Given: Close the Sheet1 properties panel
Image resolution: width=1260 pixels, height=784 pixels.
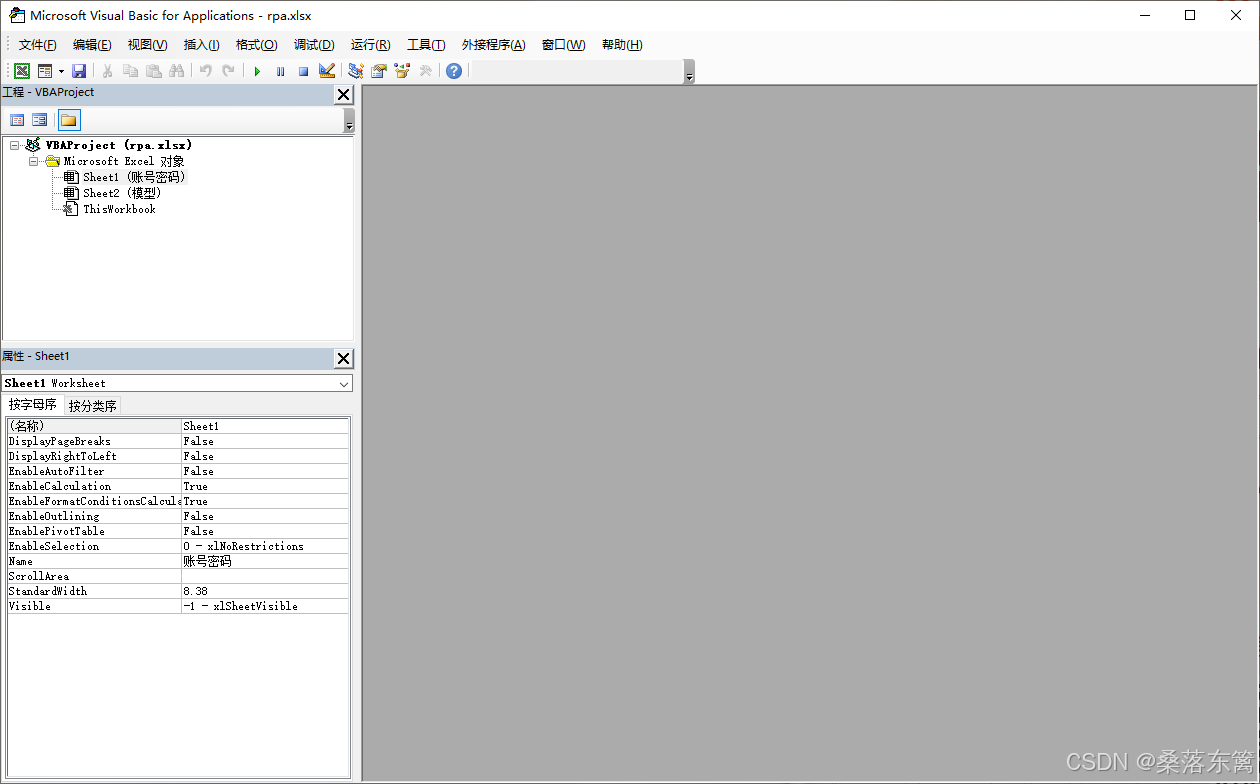Looking at the screenshot, I should tap(343, 358).
